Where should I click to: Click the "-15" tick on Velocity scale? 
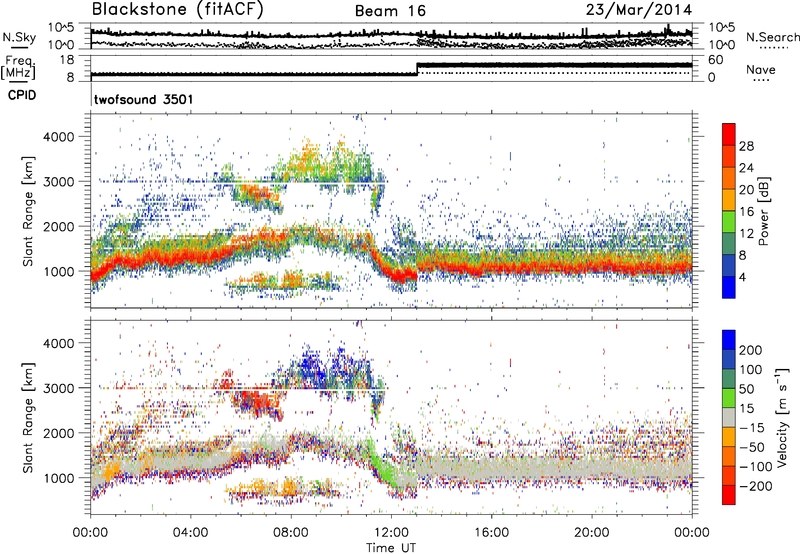click(752, 428)
